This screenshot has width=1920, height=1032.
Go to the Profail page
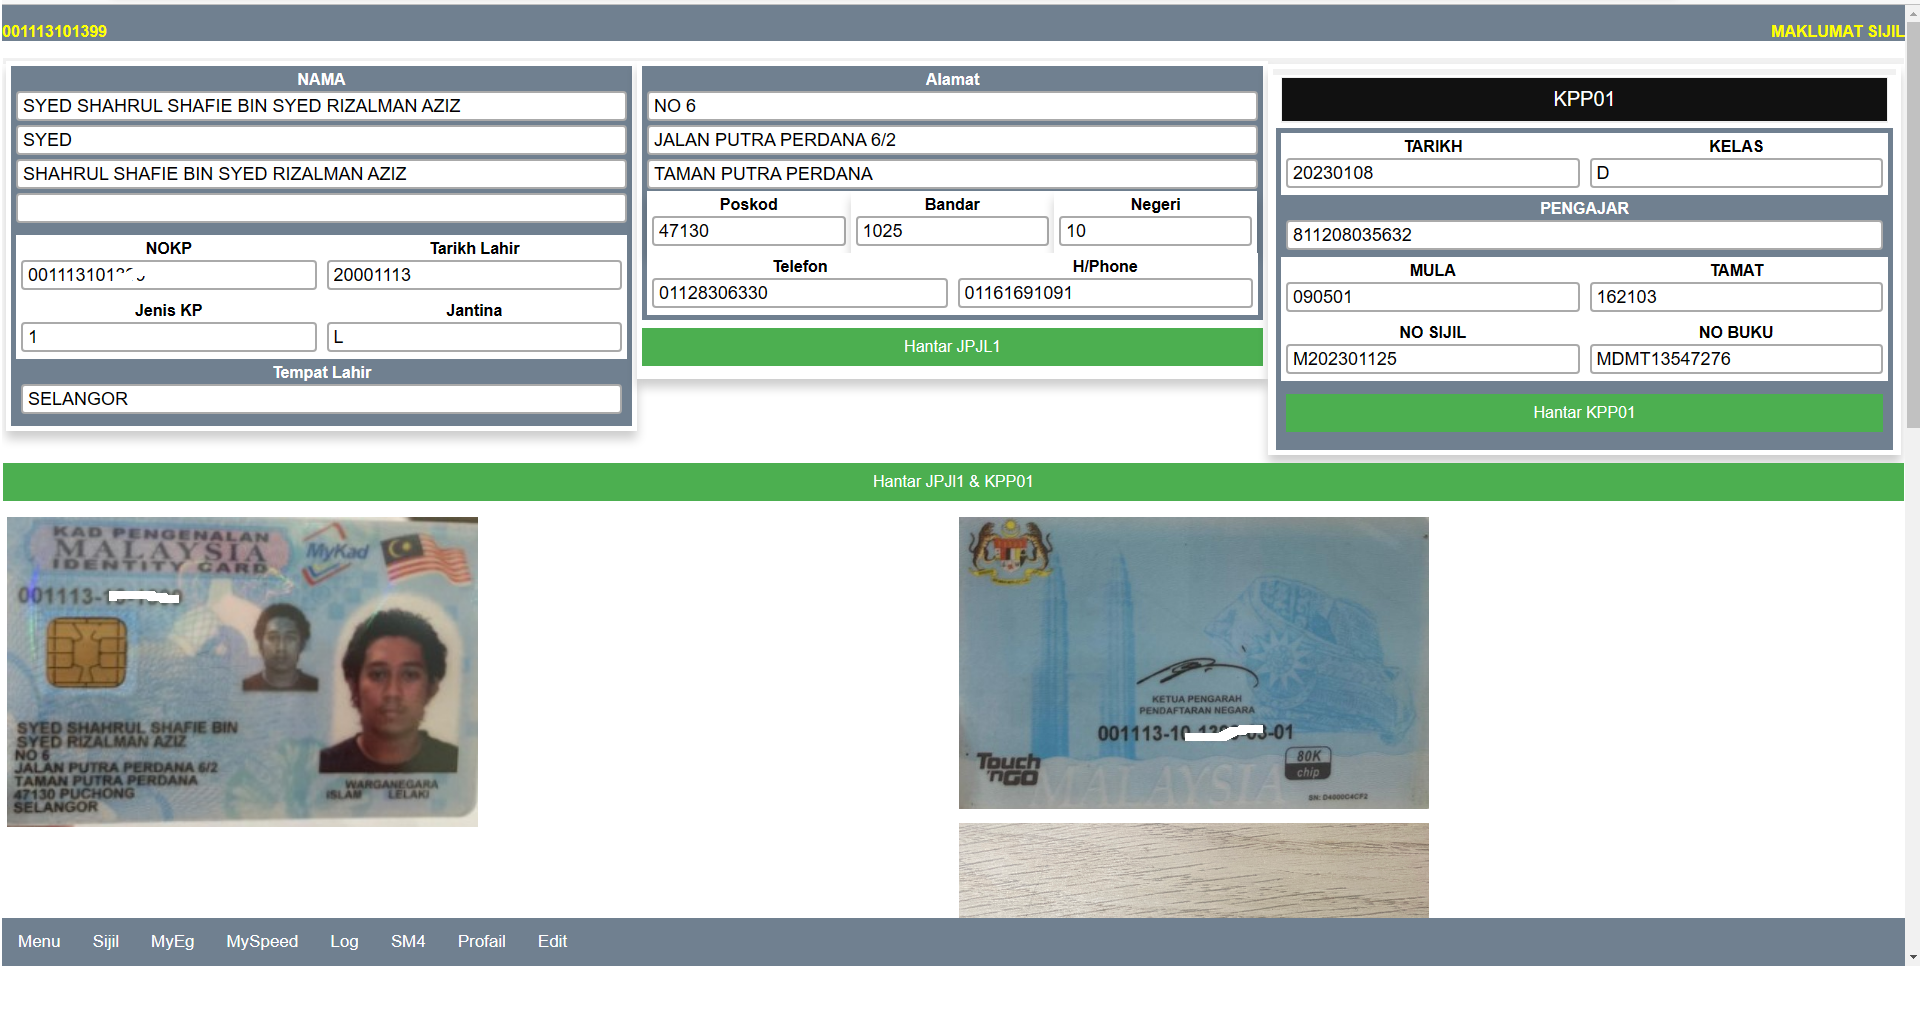(481, 942)
